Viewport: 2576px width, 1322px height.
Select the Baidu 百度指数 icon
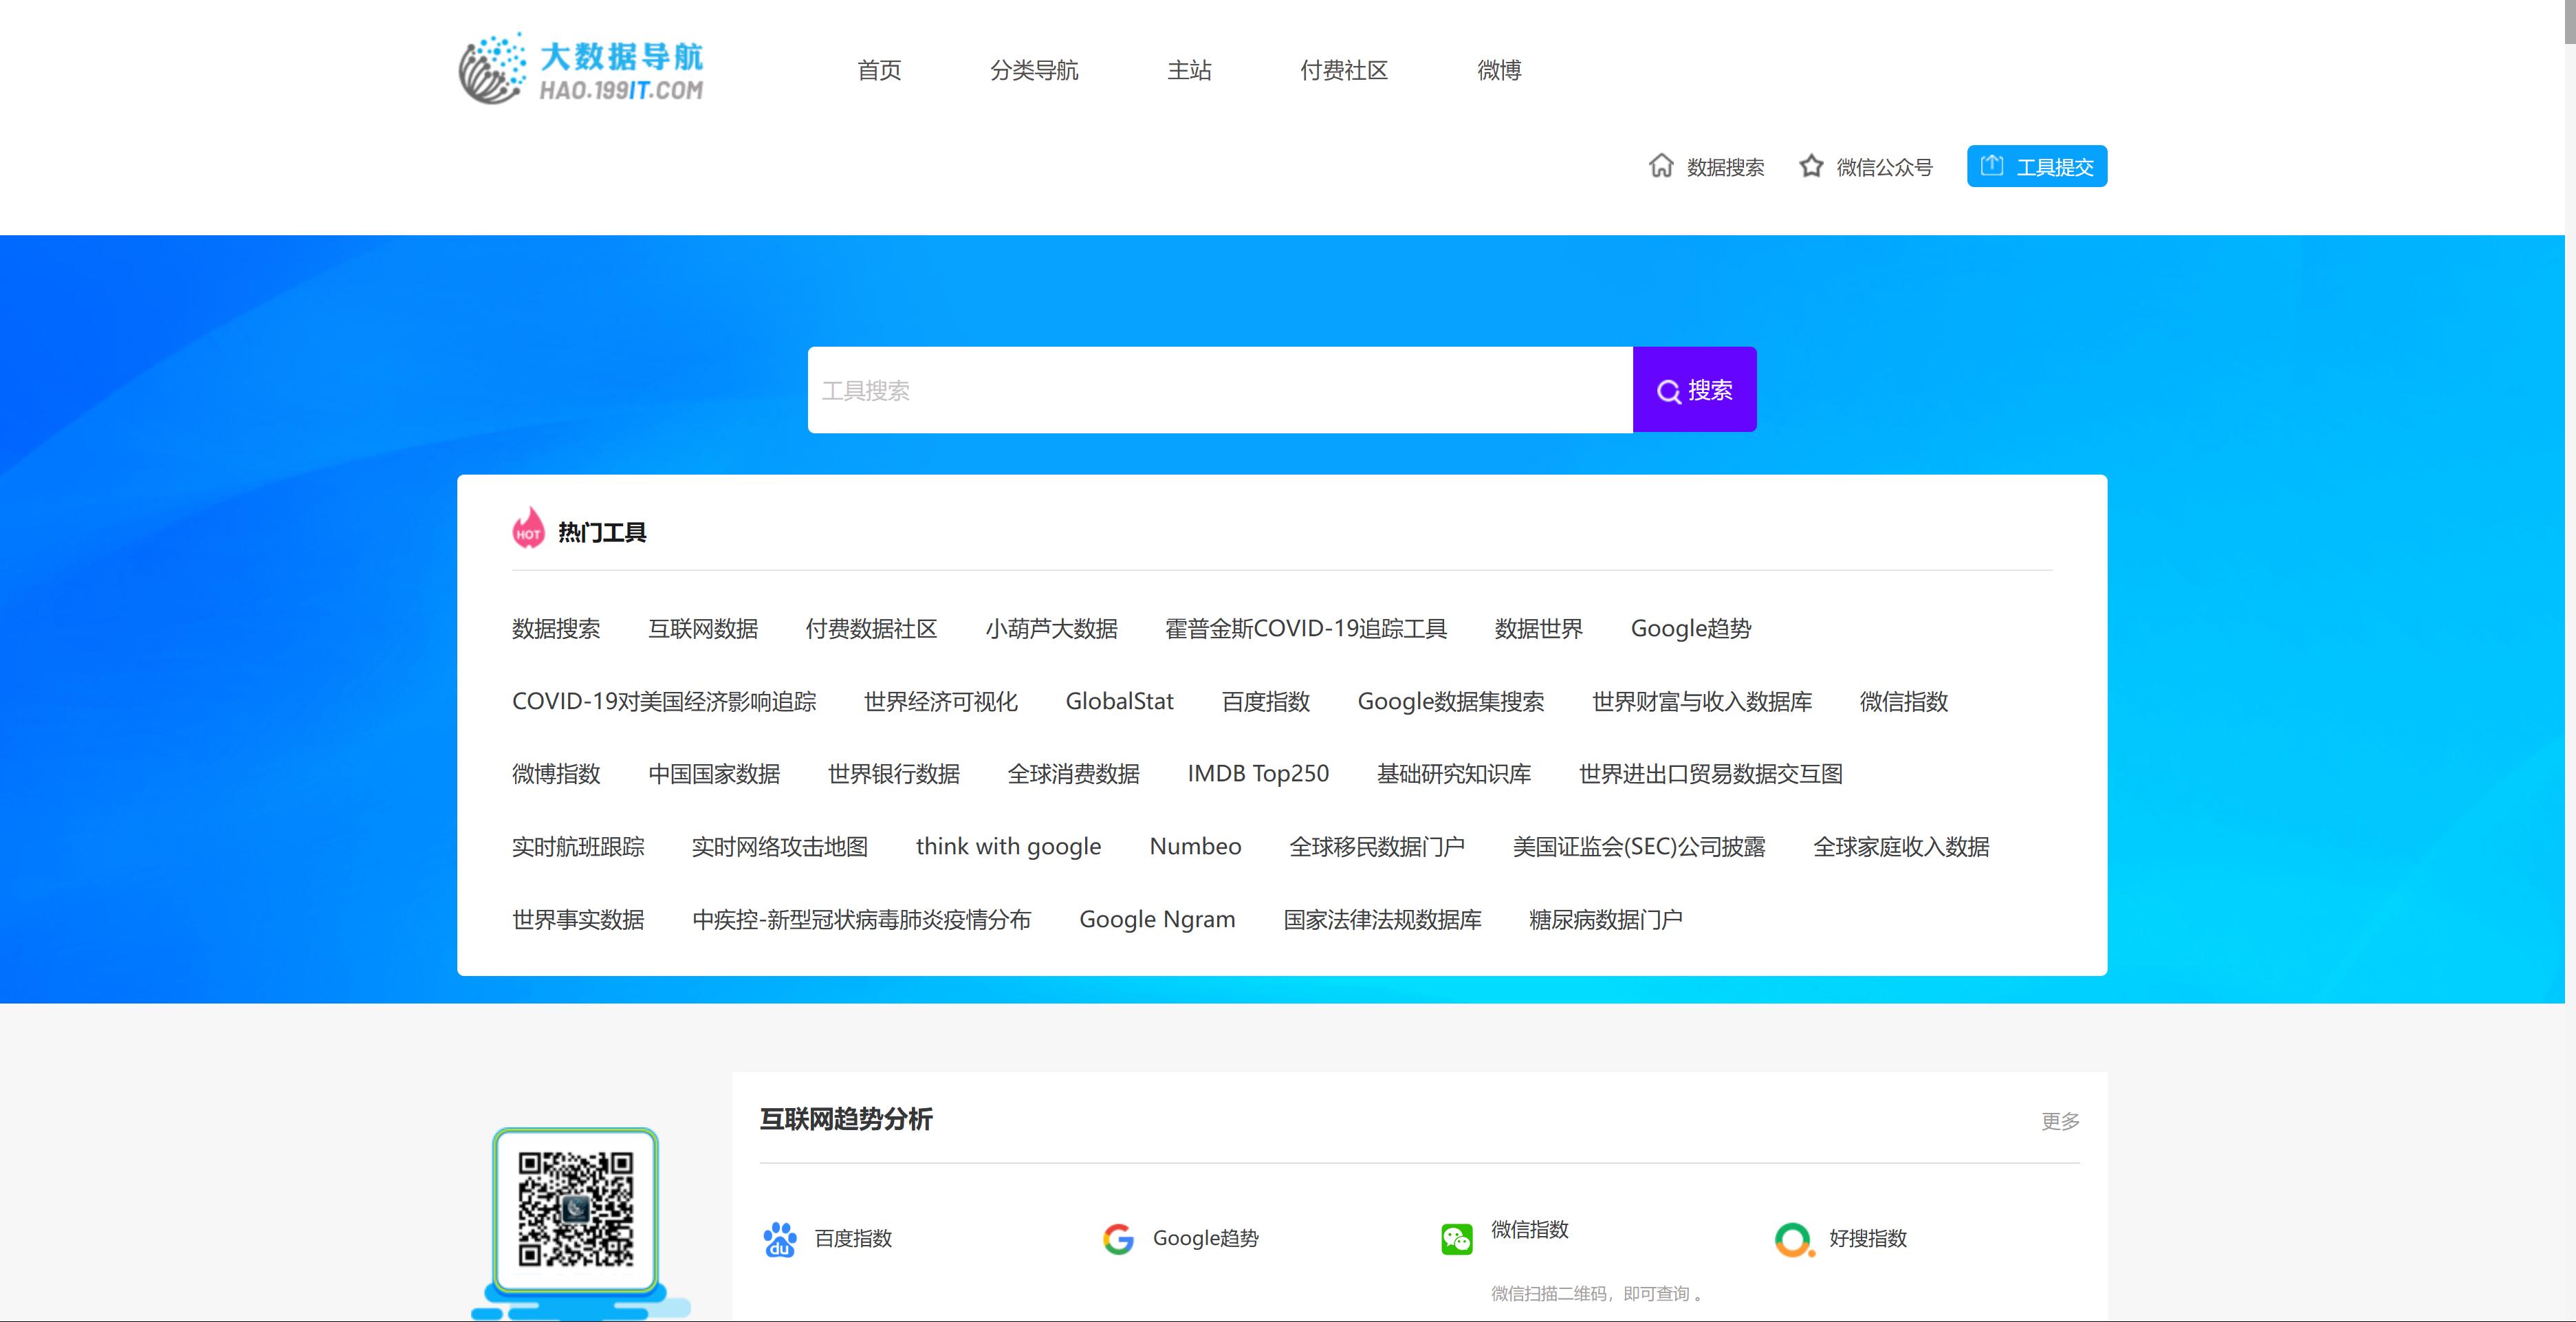click(x=779, y=1239)
